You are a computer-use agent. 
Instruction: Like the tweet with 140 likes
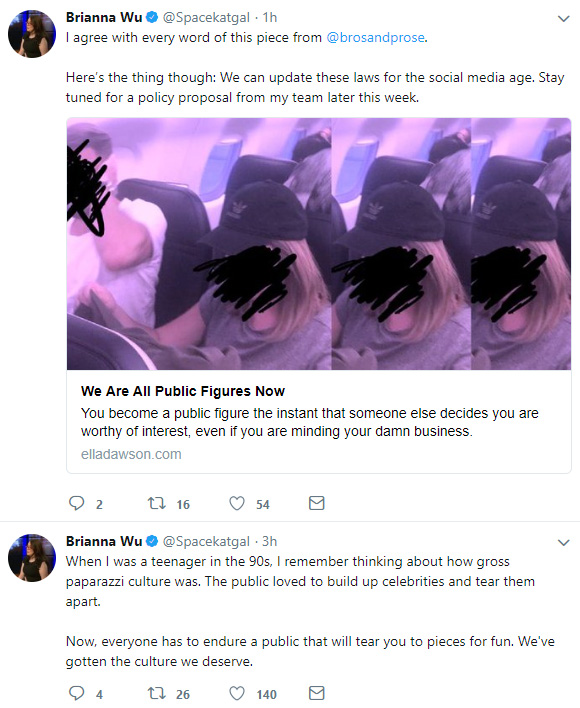[237, 693]
